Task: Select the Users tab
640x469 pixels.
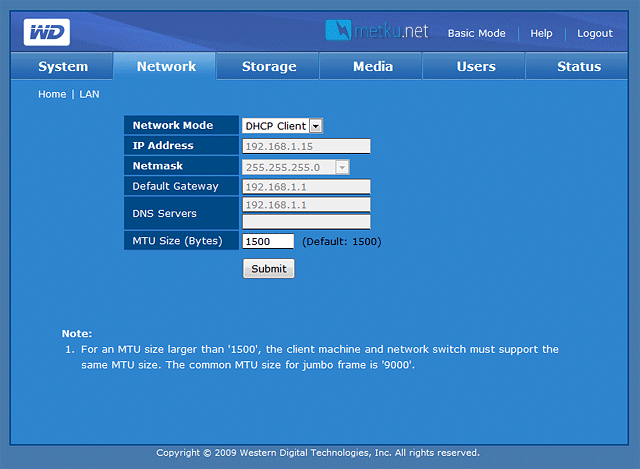Action: click(x=476, y=66)
